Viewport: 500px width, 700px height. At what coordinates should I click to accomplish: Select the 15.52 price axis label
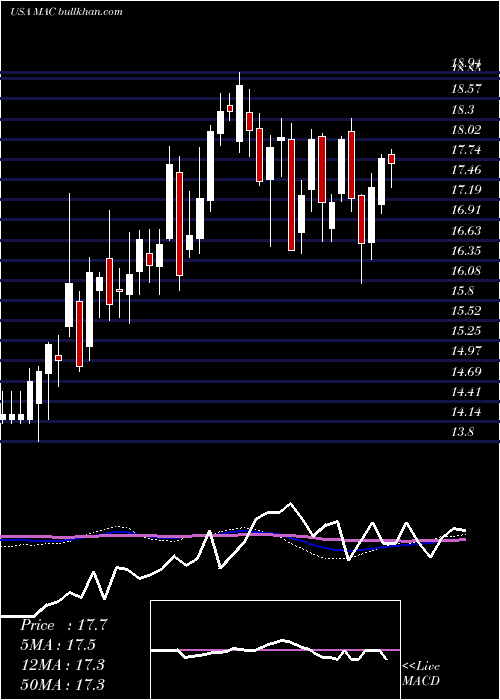[466, 311]
